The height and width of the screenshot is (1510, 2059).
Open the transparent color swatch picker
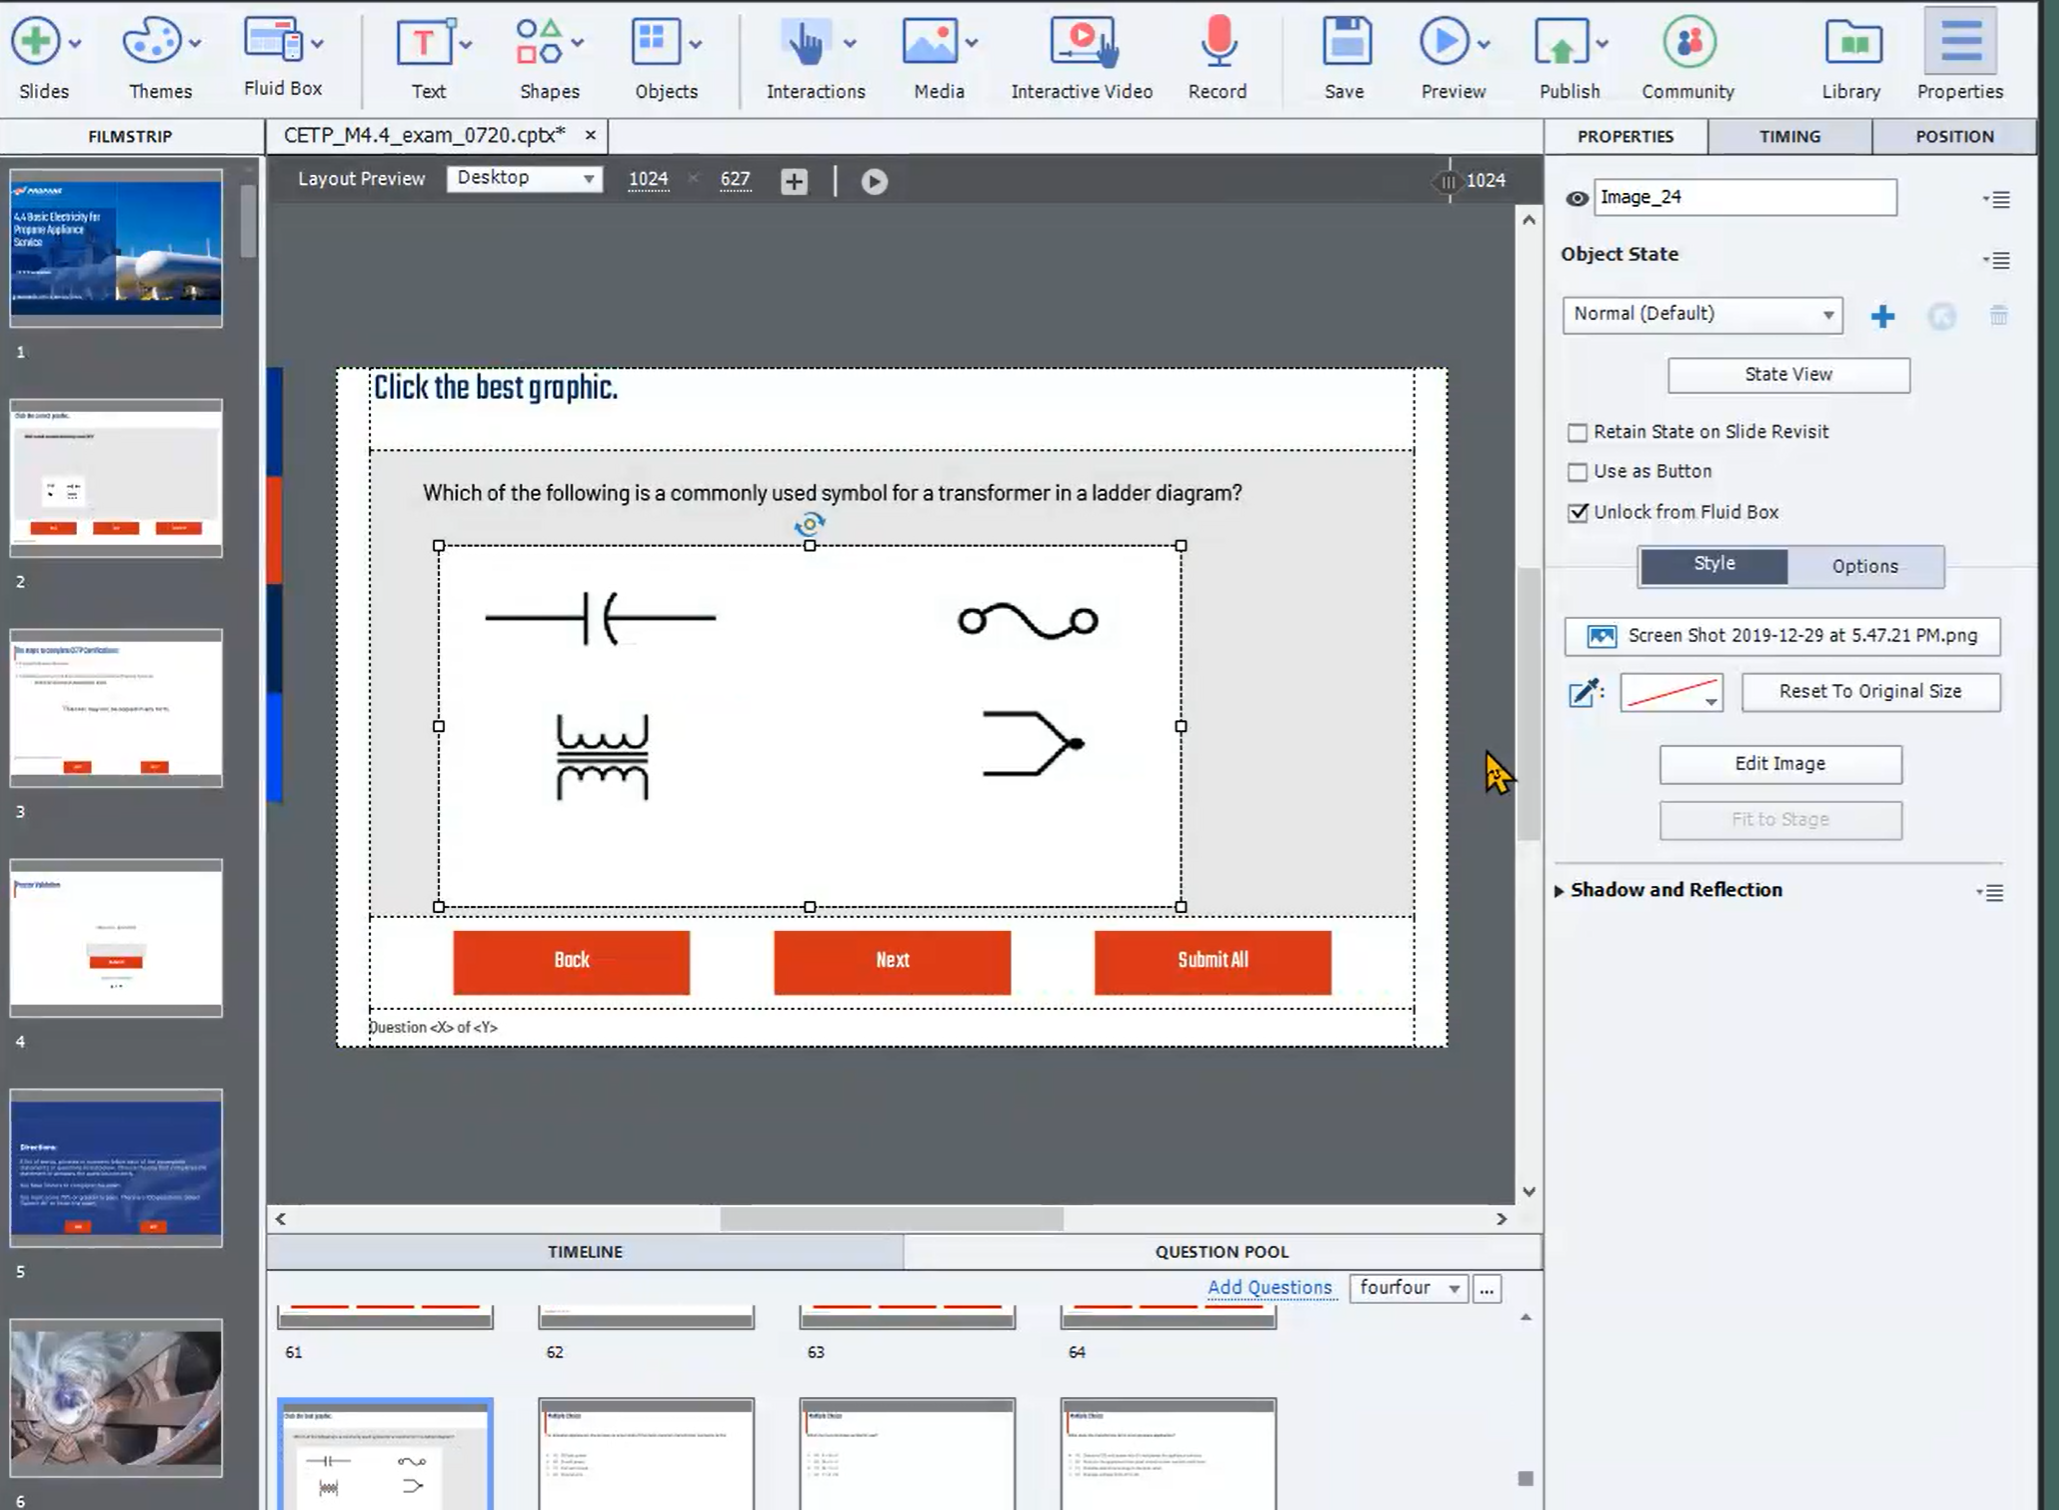coord(1671,693)
